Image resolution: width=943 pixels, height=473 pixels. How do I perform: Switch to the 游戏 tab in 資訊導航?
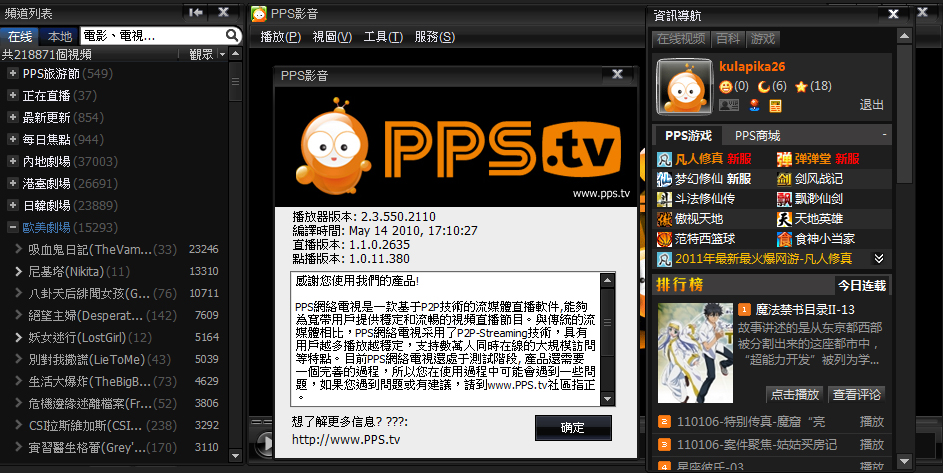click(x=763, y=39)
